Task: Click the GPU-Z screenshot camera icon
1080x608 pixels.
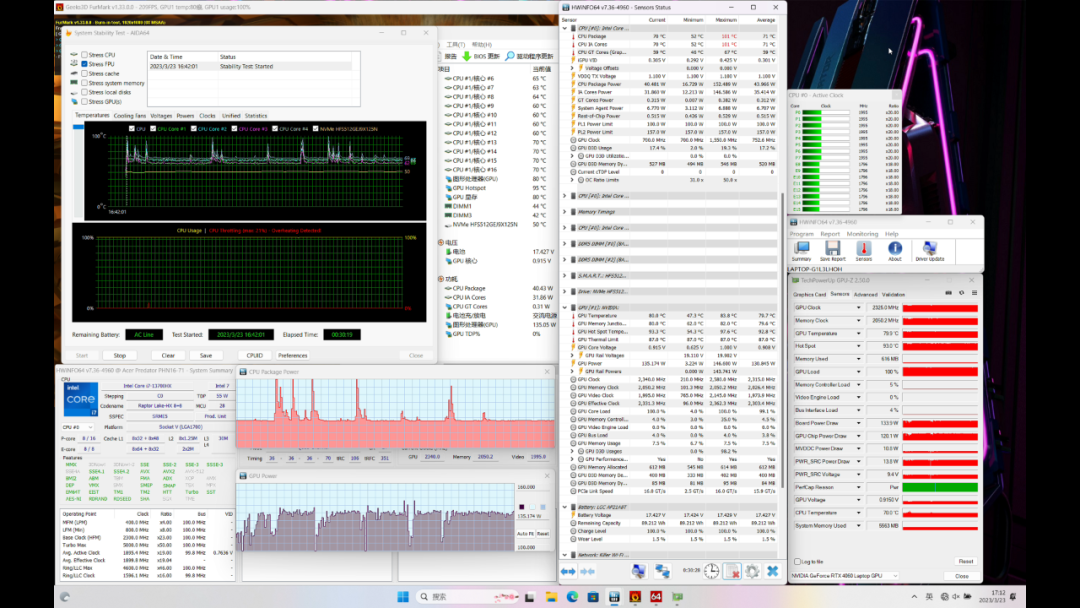Action: click(x=948, y=293)
